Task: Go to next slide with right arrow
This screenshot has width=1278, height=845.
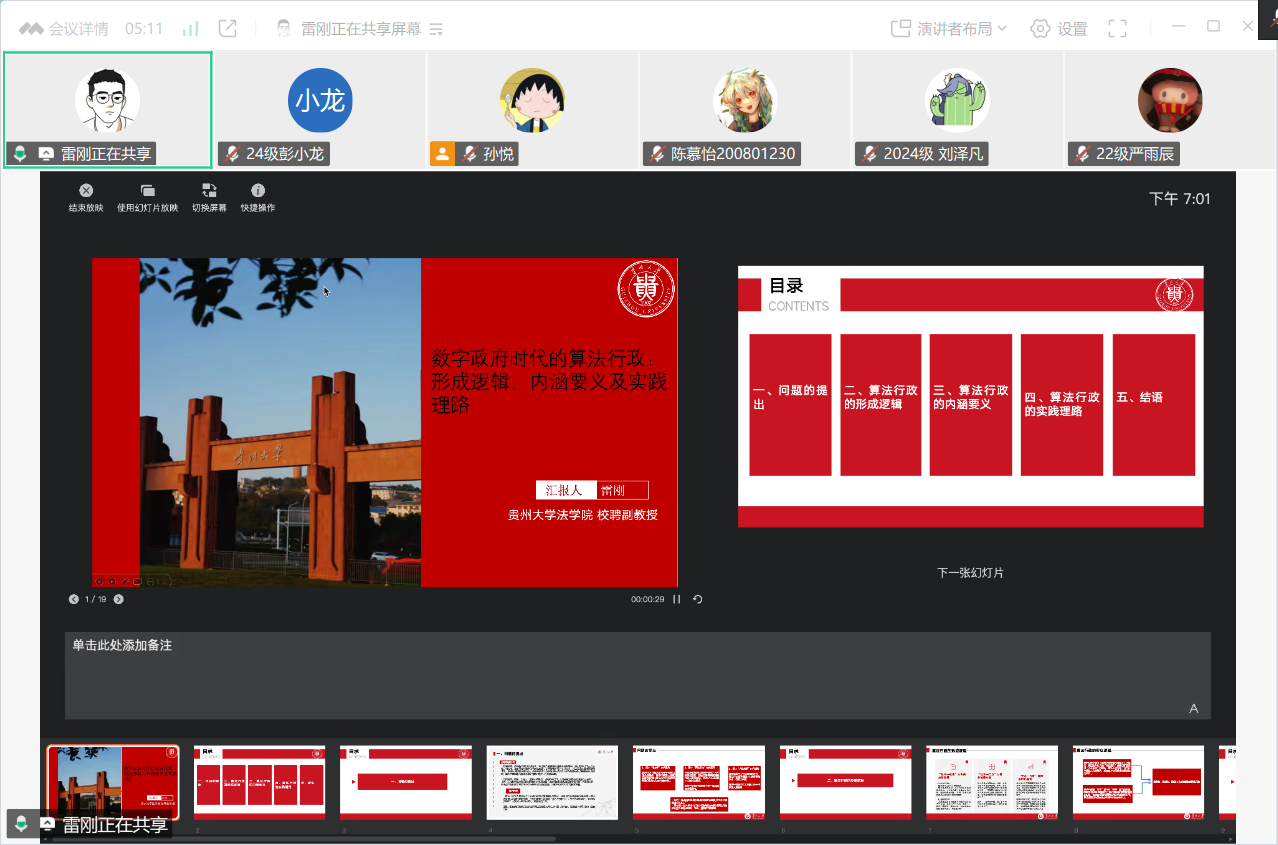Action: click(119, 600)
